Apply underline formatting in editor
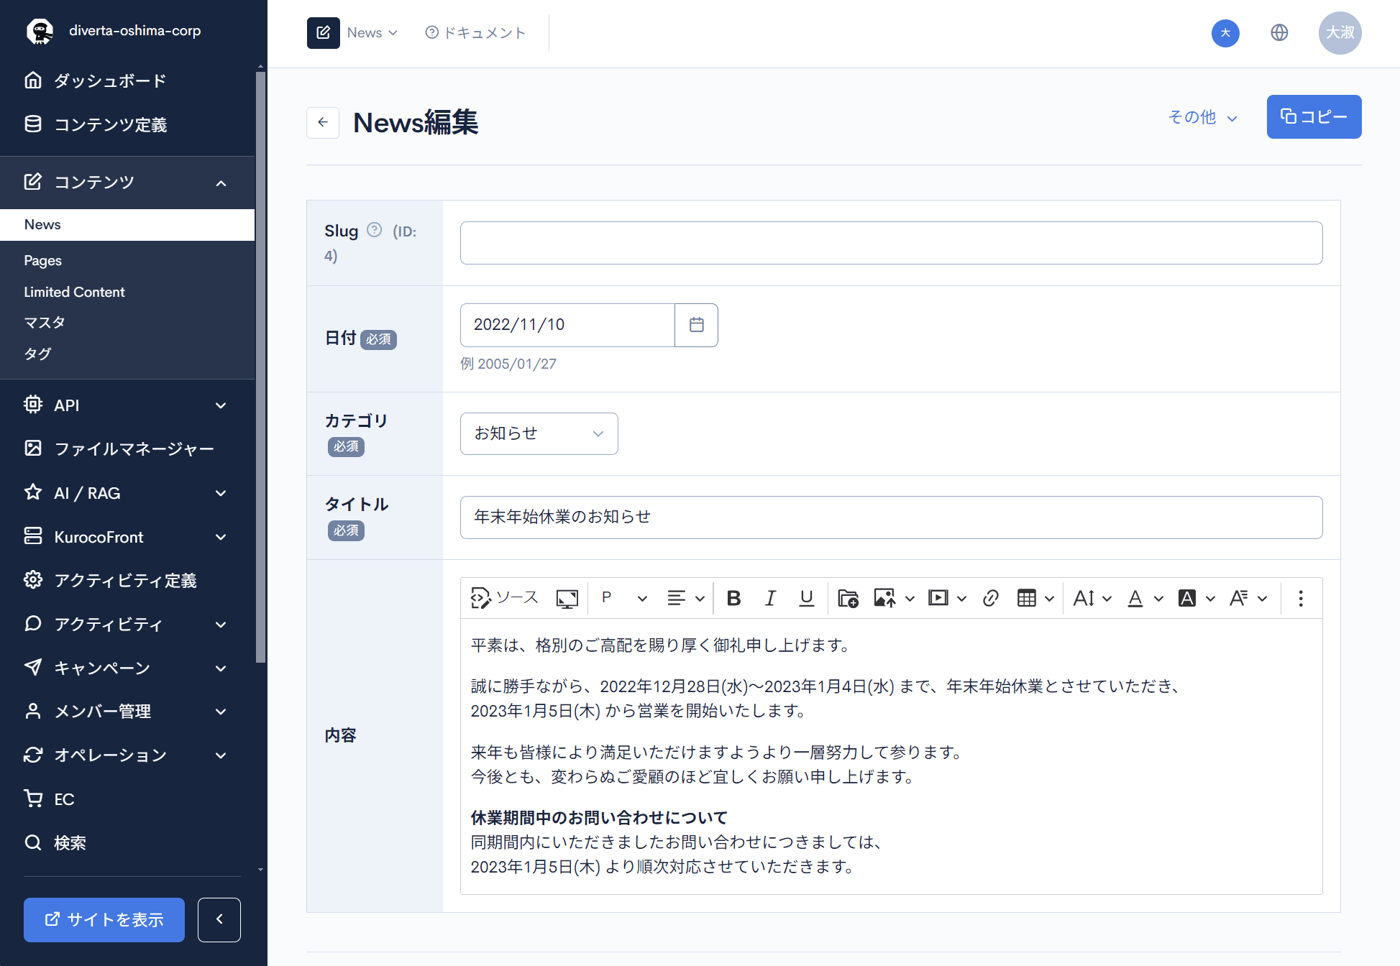Image resolution: width=1400 pixels, height=966 pixels. click(x=806, y=598)
